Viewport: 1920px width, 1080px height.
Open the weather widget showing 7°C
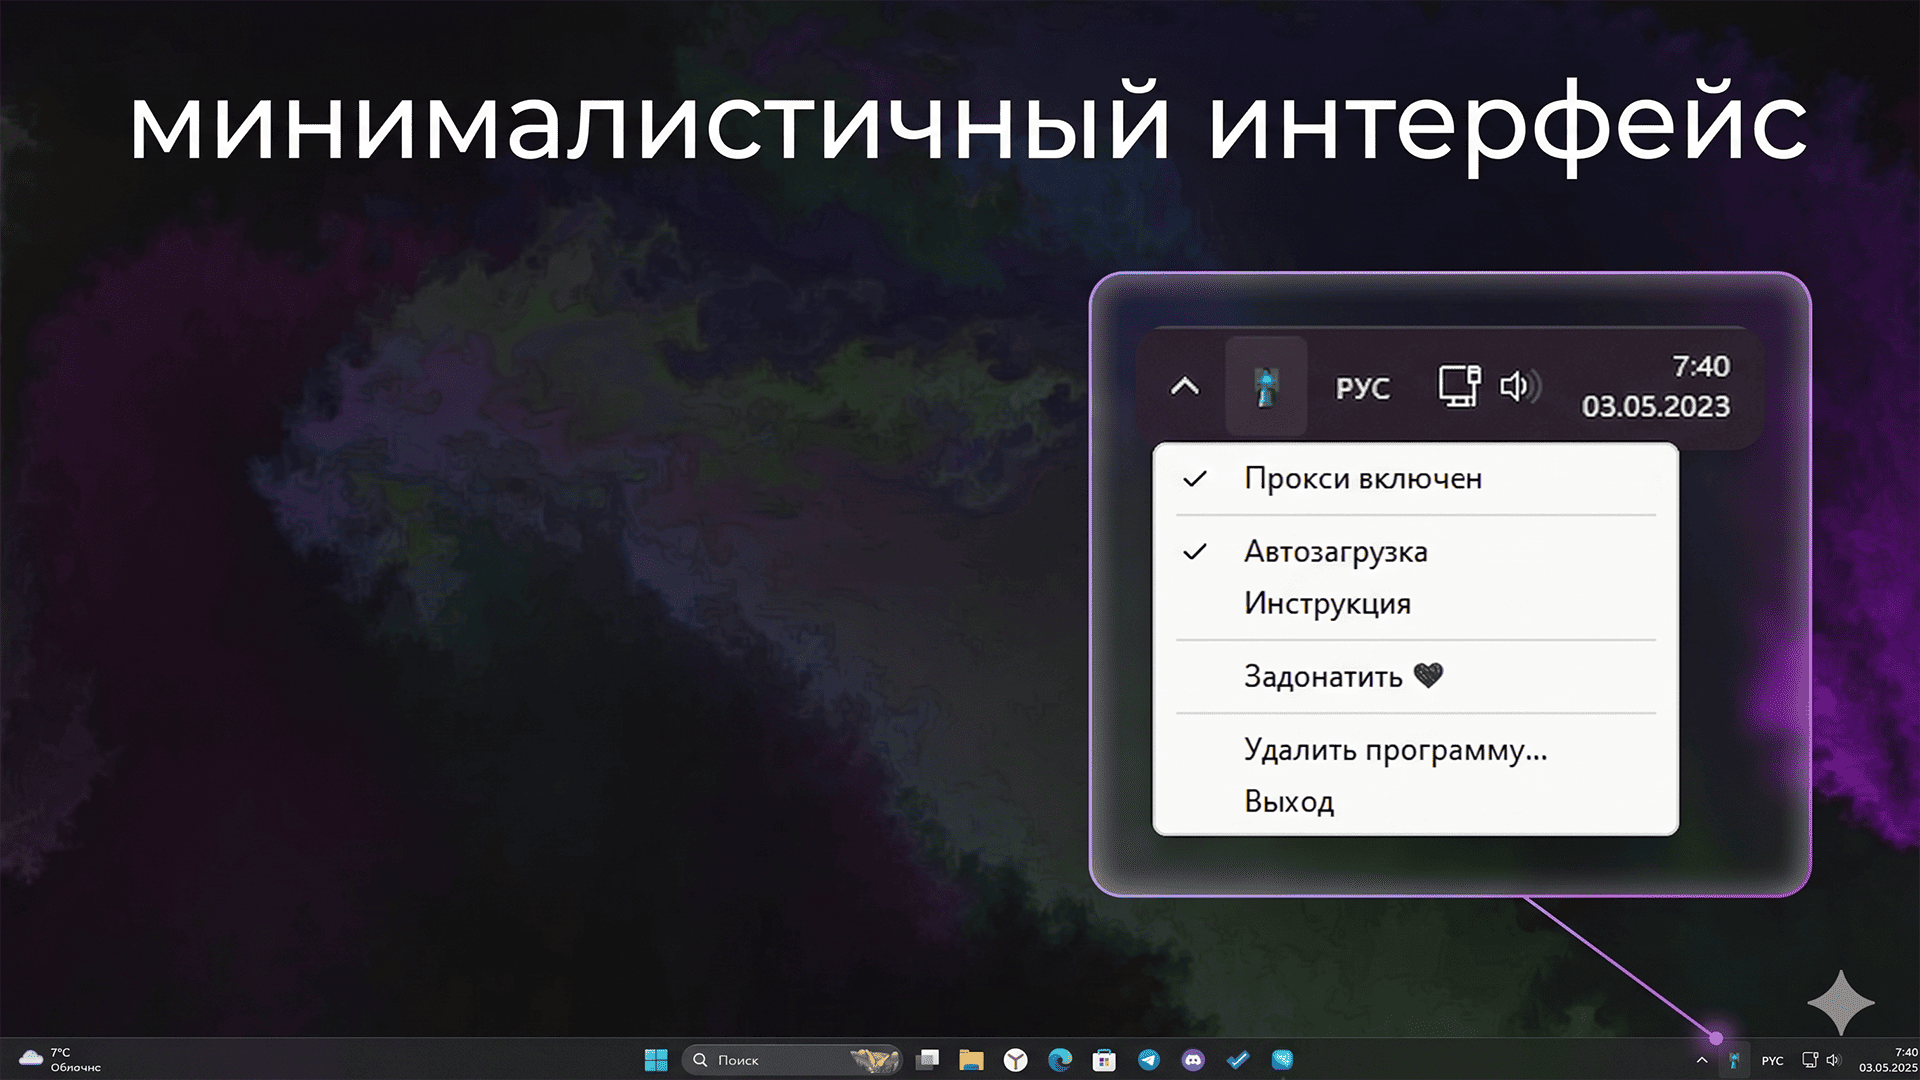(60, 1060)
